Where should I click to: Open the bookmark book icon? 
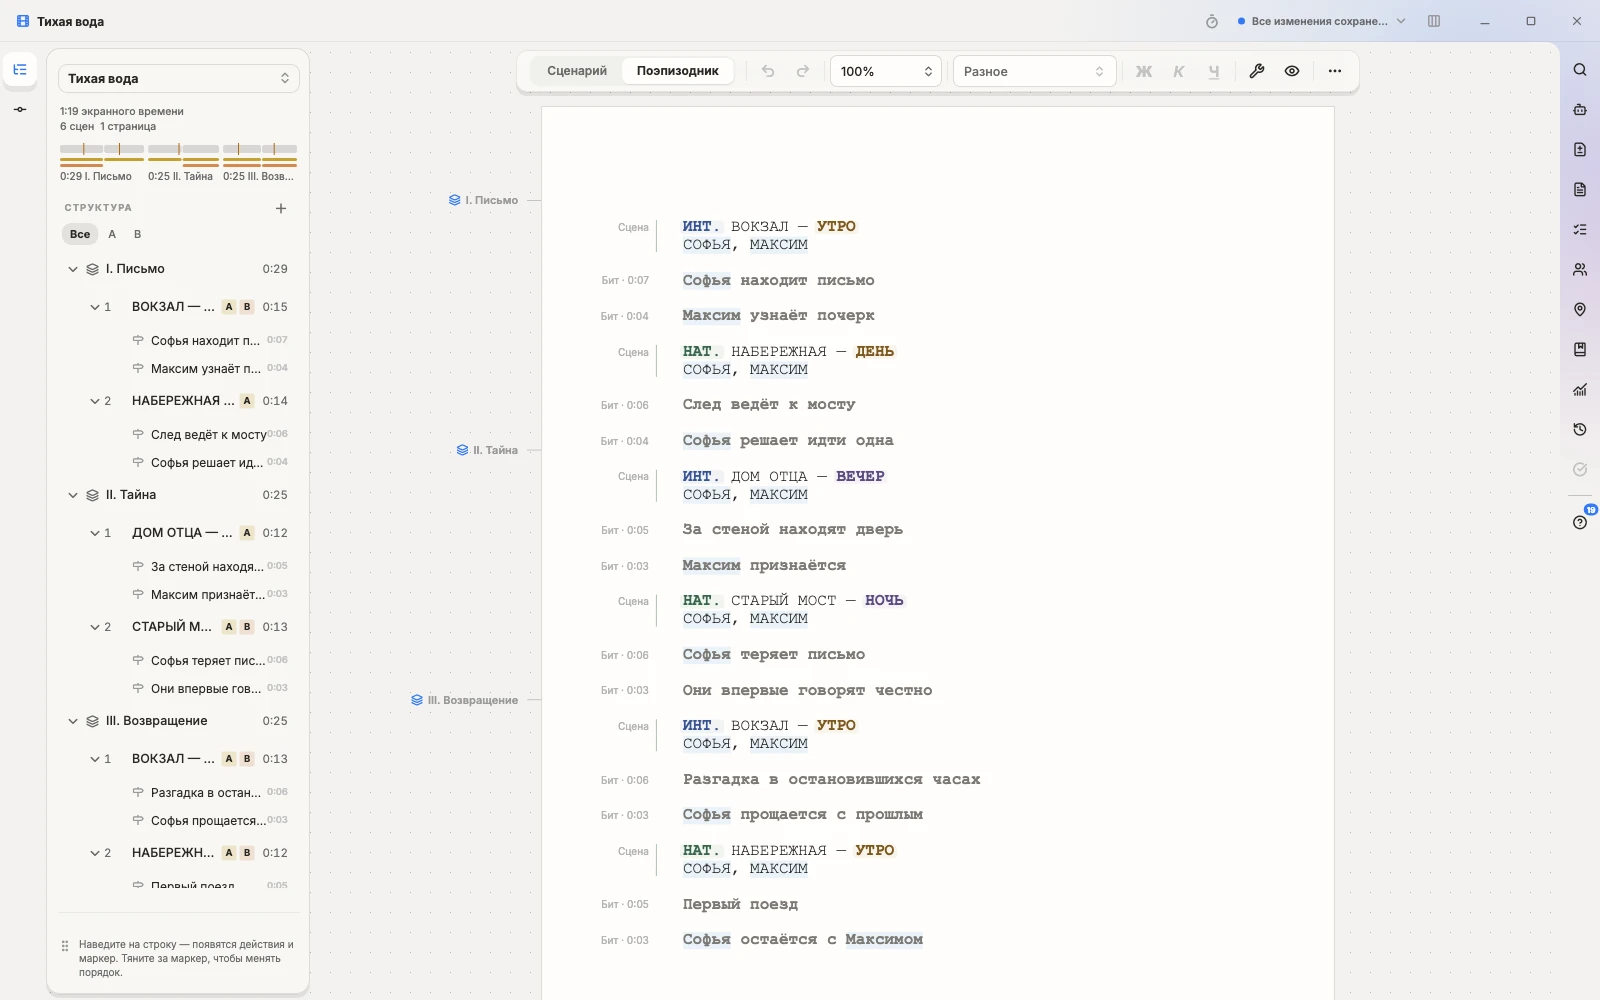click(x=1580, y=350)
